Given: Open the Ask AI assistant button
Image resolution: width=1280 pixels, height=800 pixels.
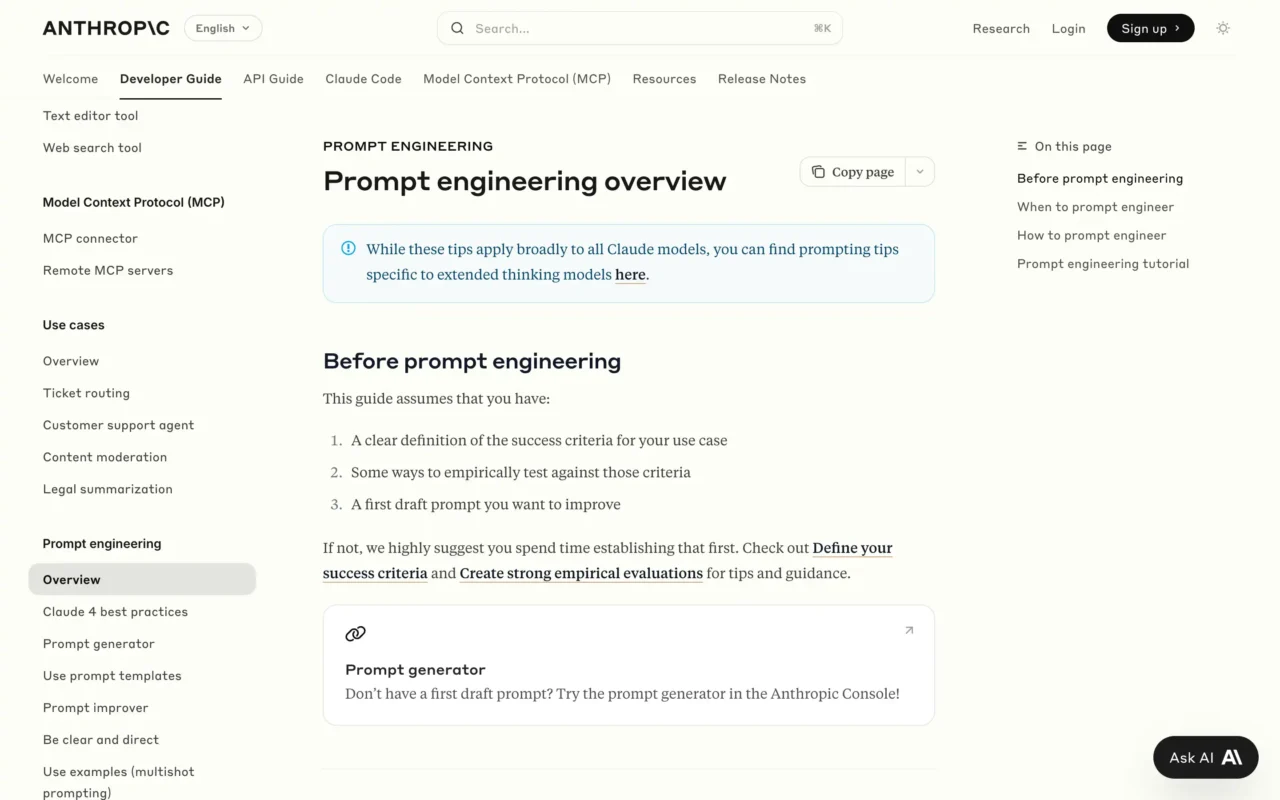Looking at the screenshot, I should click(1205, 757).
